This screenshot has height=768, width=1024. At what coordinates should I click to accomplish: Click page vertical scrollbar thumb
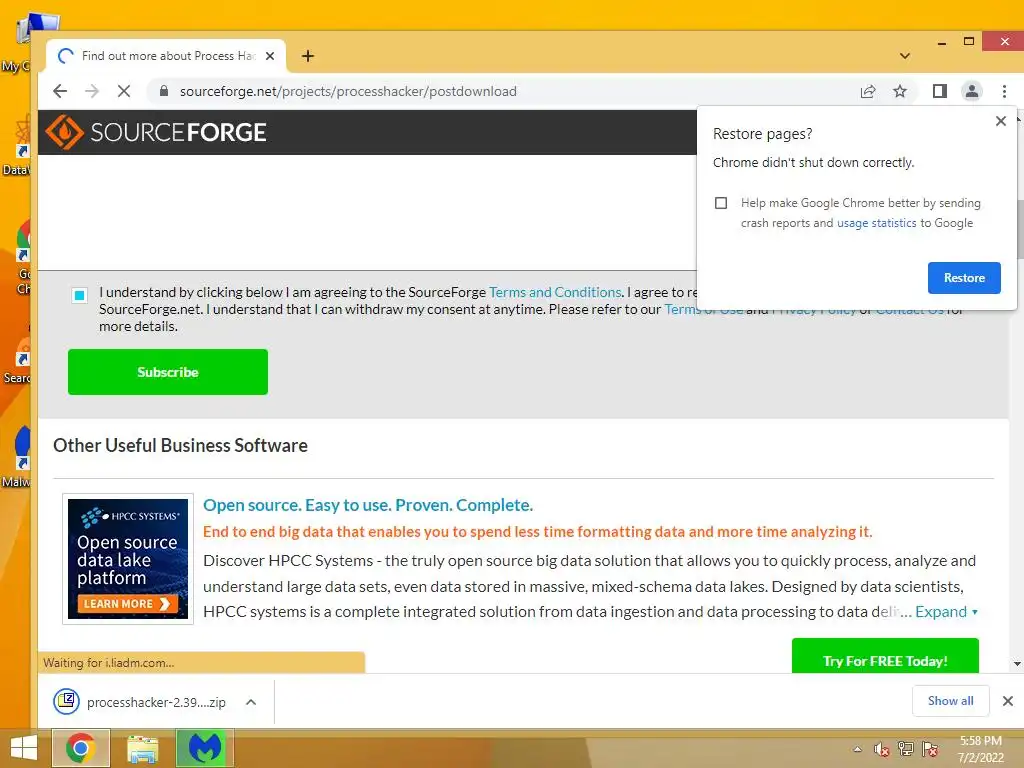tap(1019, 229)
